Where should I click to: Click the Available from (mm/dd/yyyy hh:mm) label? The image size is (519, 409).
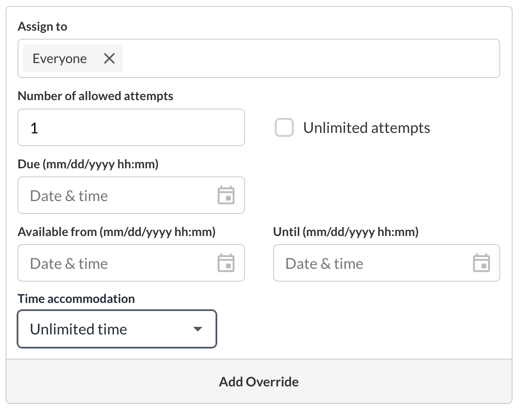[x=117, y=232]
